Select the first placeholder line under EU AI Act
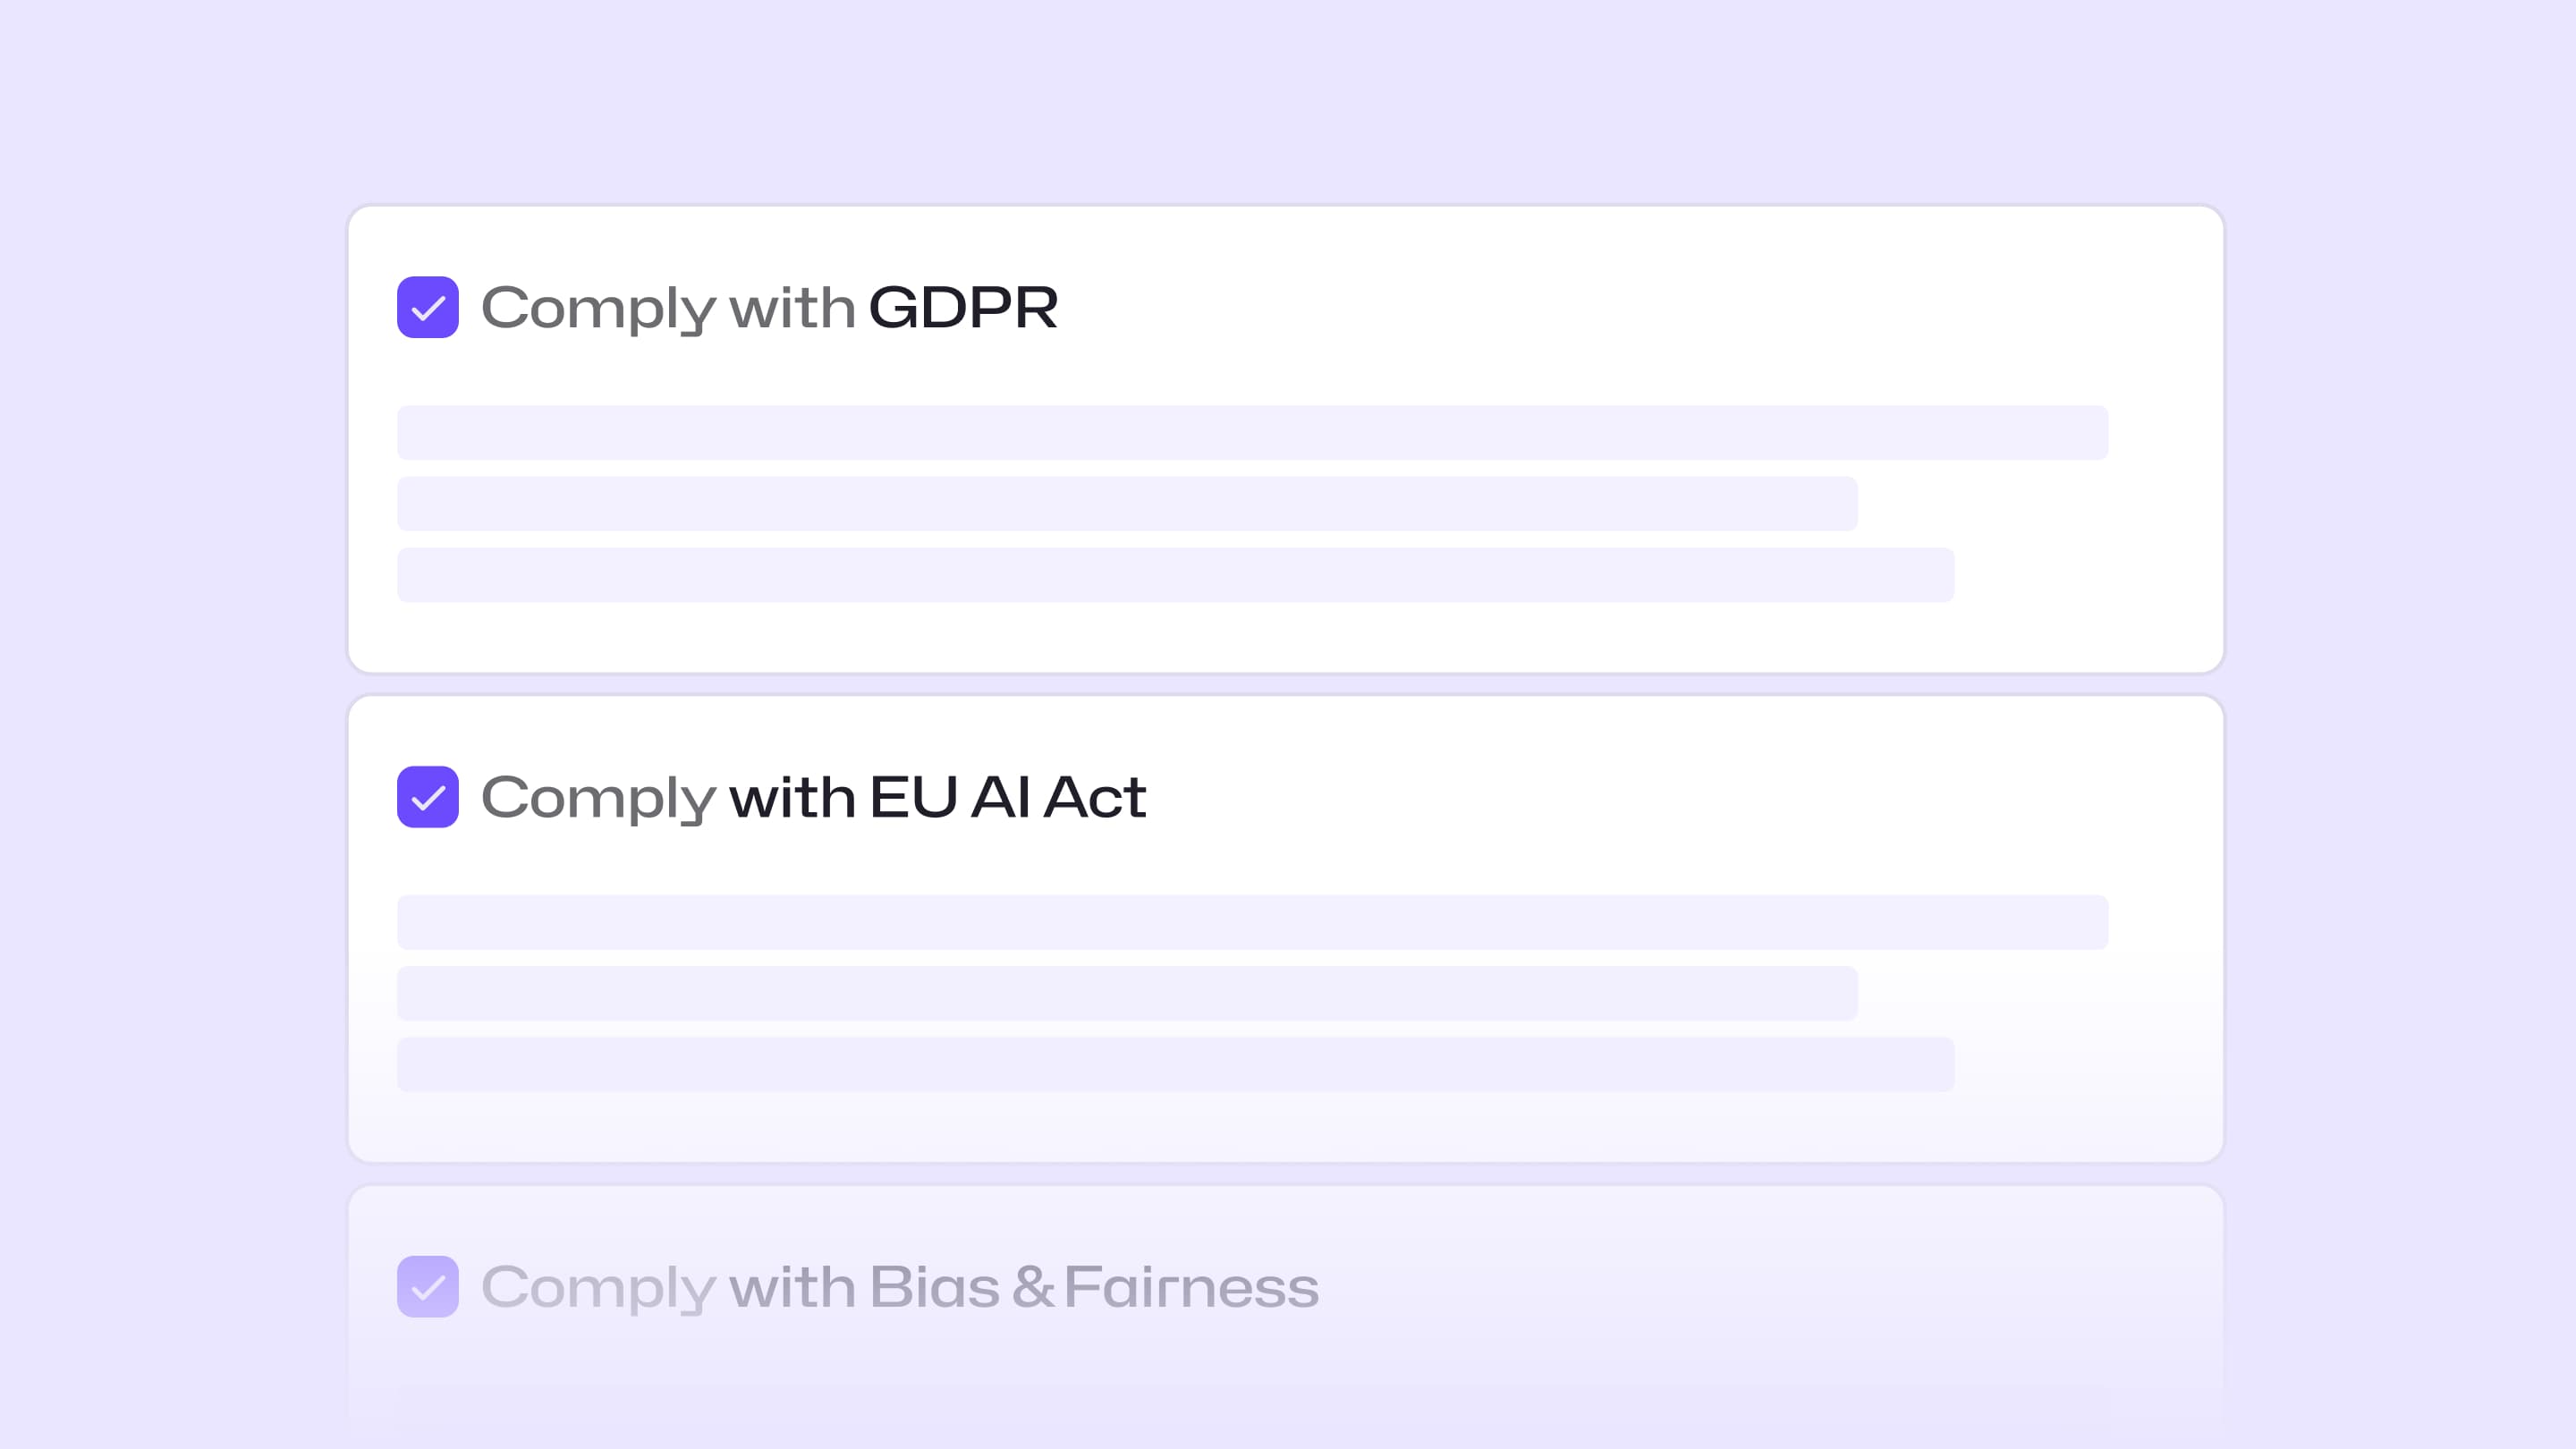This screenshot has height=1449, width=2576. [x=1252, y=922]
